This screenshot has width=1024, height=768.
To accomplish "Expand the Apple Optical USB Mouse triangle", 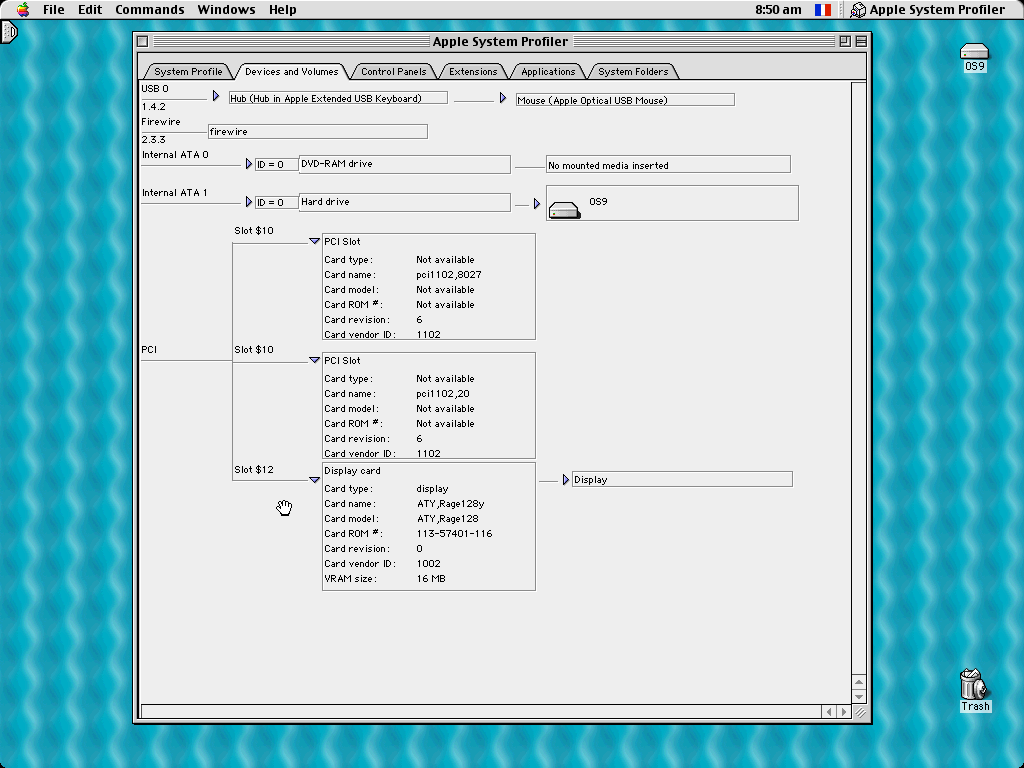I will click(502, 98).
